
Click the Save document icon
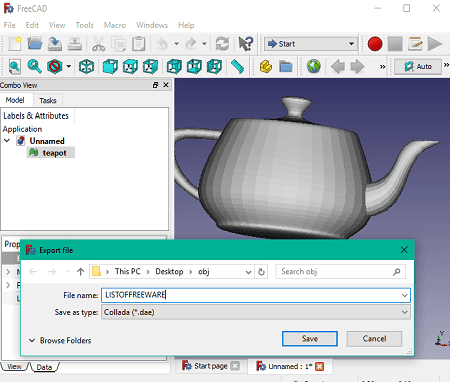pos(55,44)
